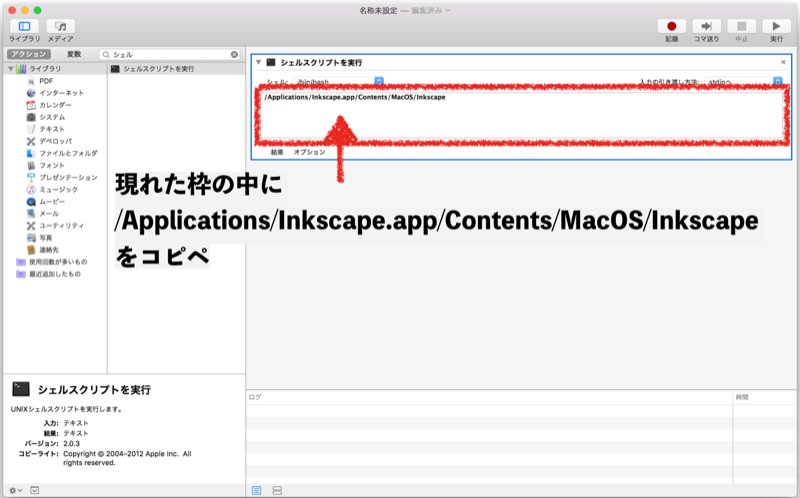Select the メール category
The height and width of the screenshot is (498, 800).
pos(49,213)
